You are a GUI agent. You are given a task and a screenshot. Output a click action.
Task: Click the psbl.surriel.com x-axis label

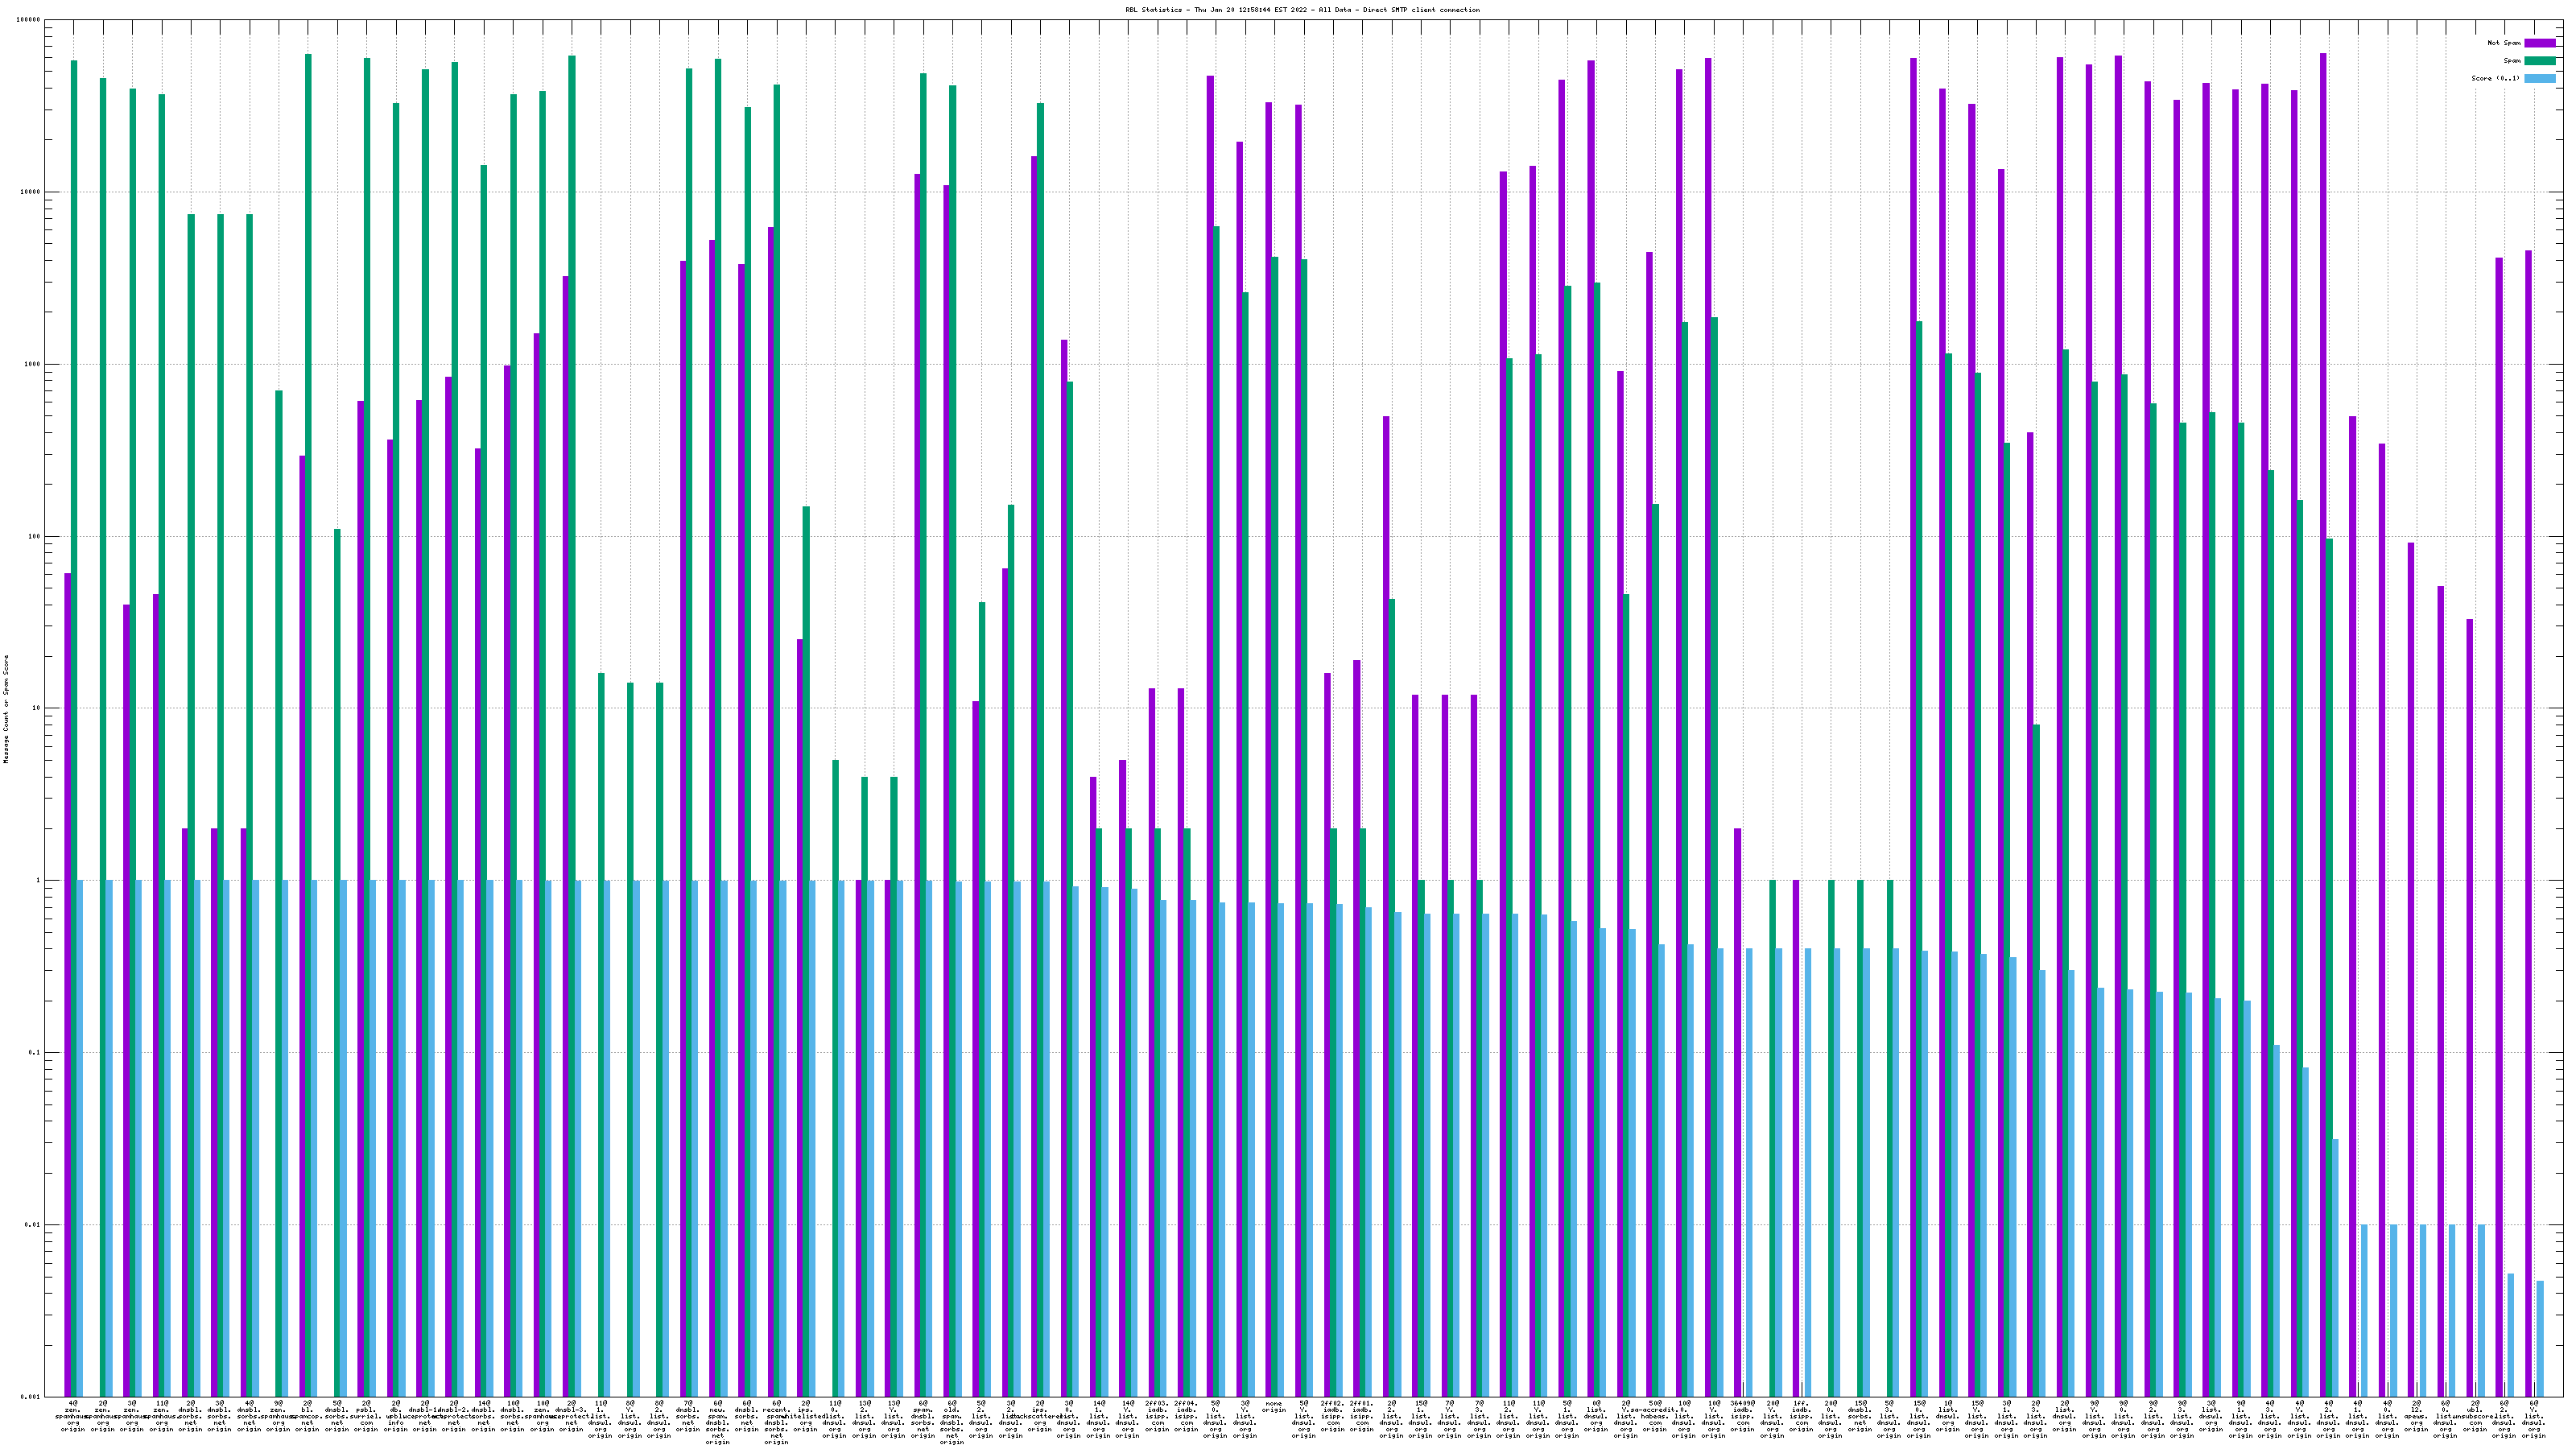(366, 1416)
